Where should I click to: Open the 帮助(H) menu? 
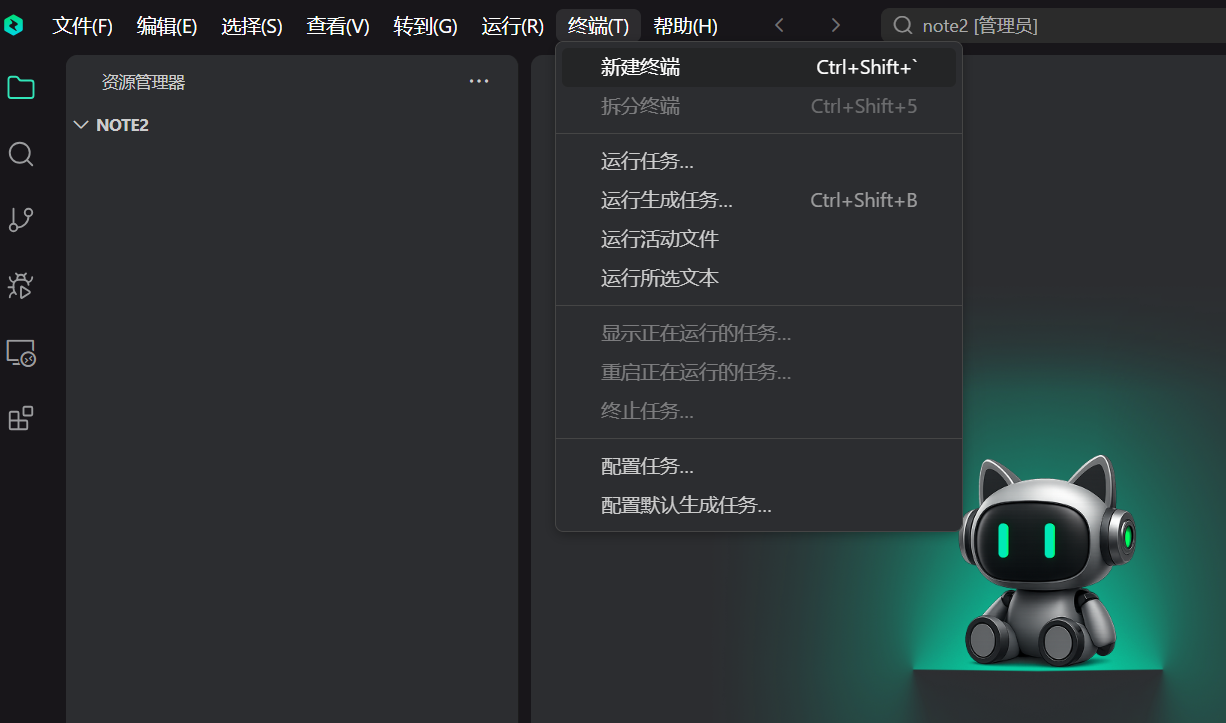click(x=685, y=26)
